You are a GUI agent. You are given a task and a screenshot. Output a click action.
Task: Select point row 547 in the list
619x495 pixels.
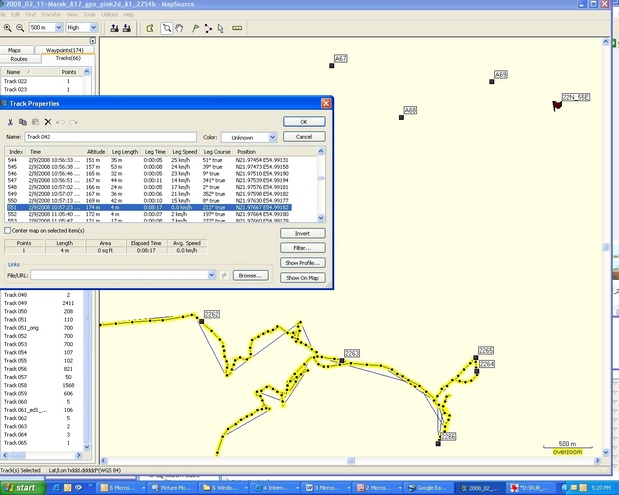pyautogui.click(x=149, y=180)
